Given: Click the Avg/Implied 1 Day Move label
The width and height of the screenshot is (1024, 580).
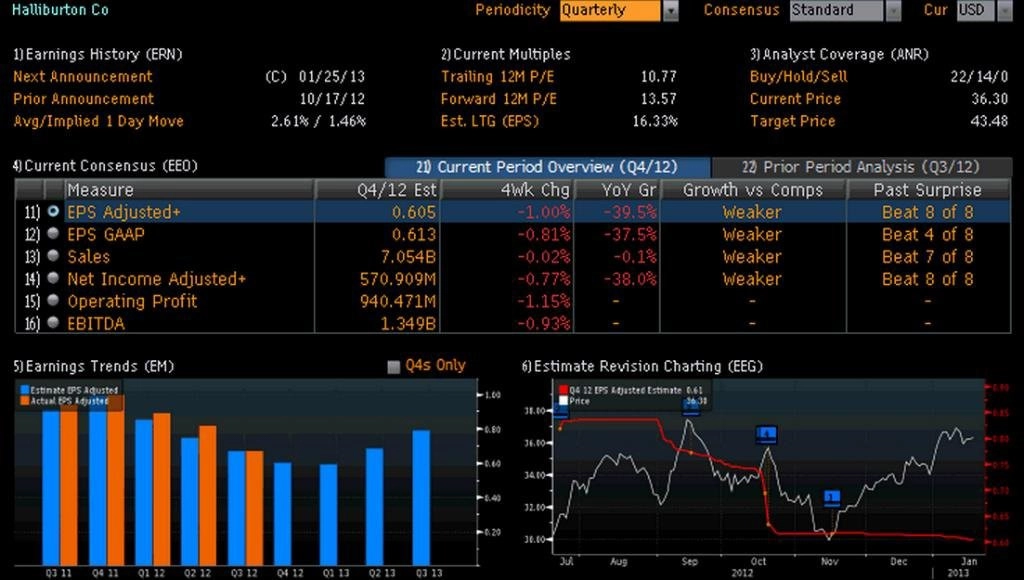Looking at the screenshot, I should coord(99,121).
